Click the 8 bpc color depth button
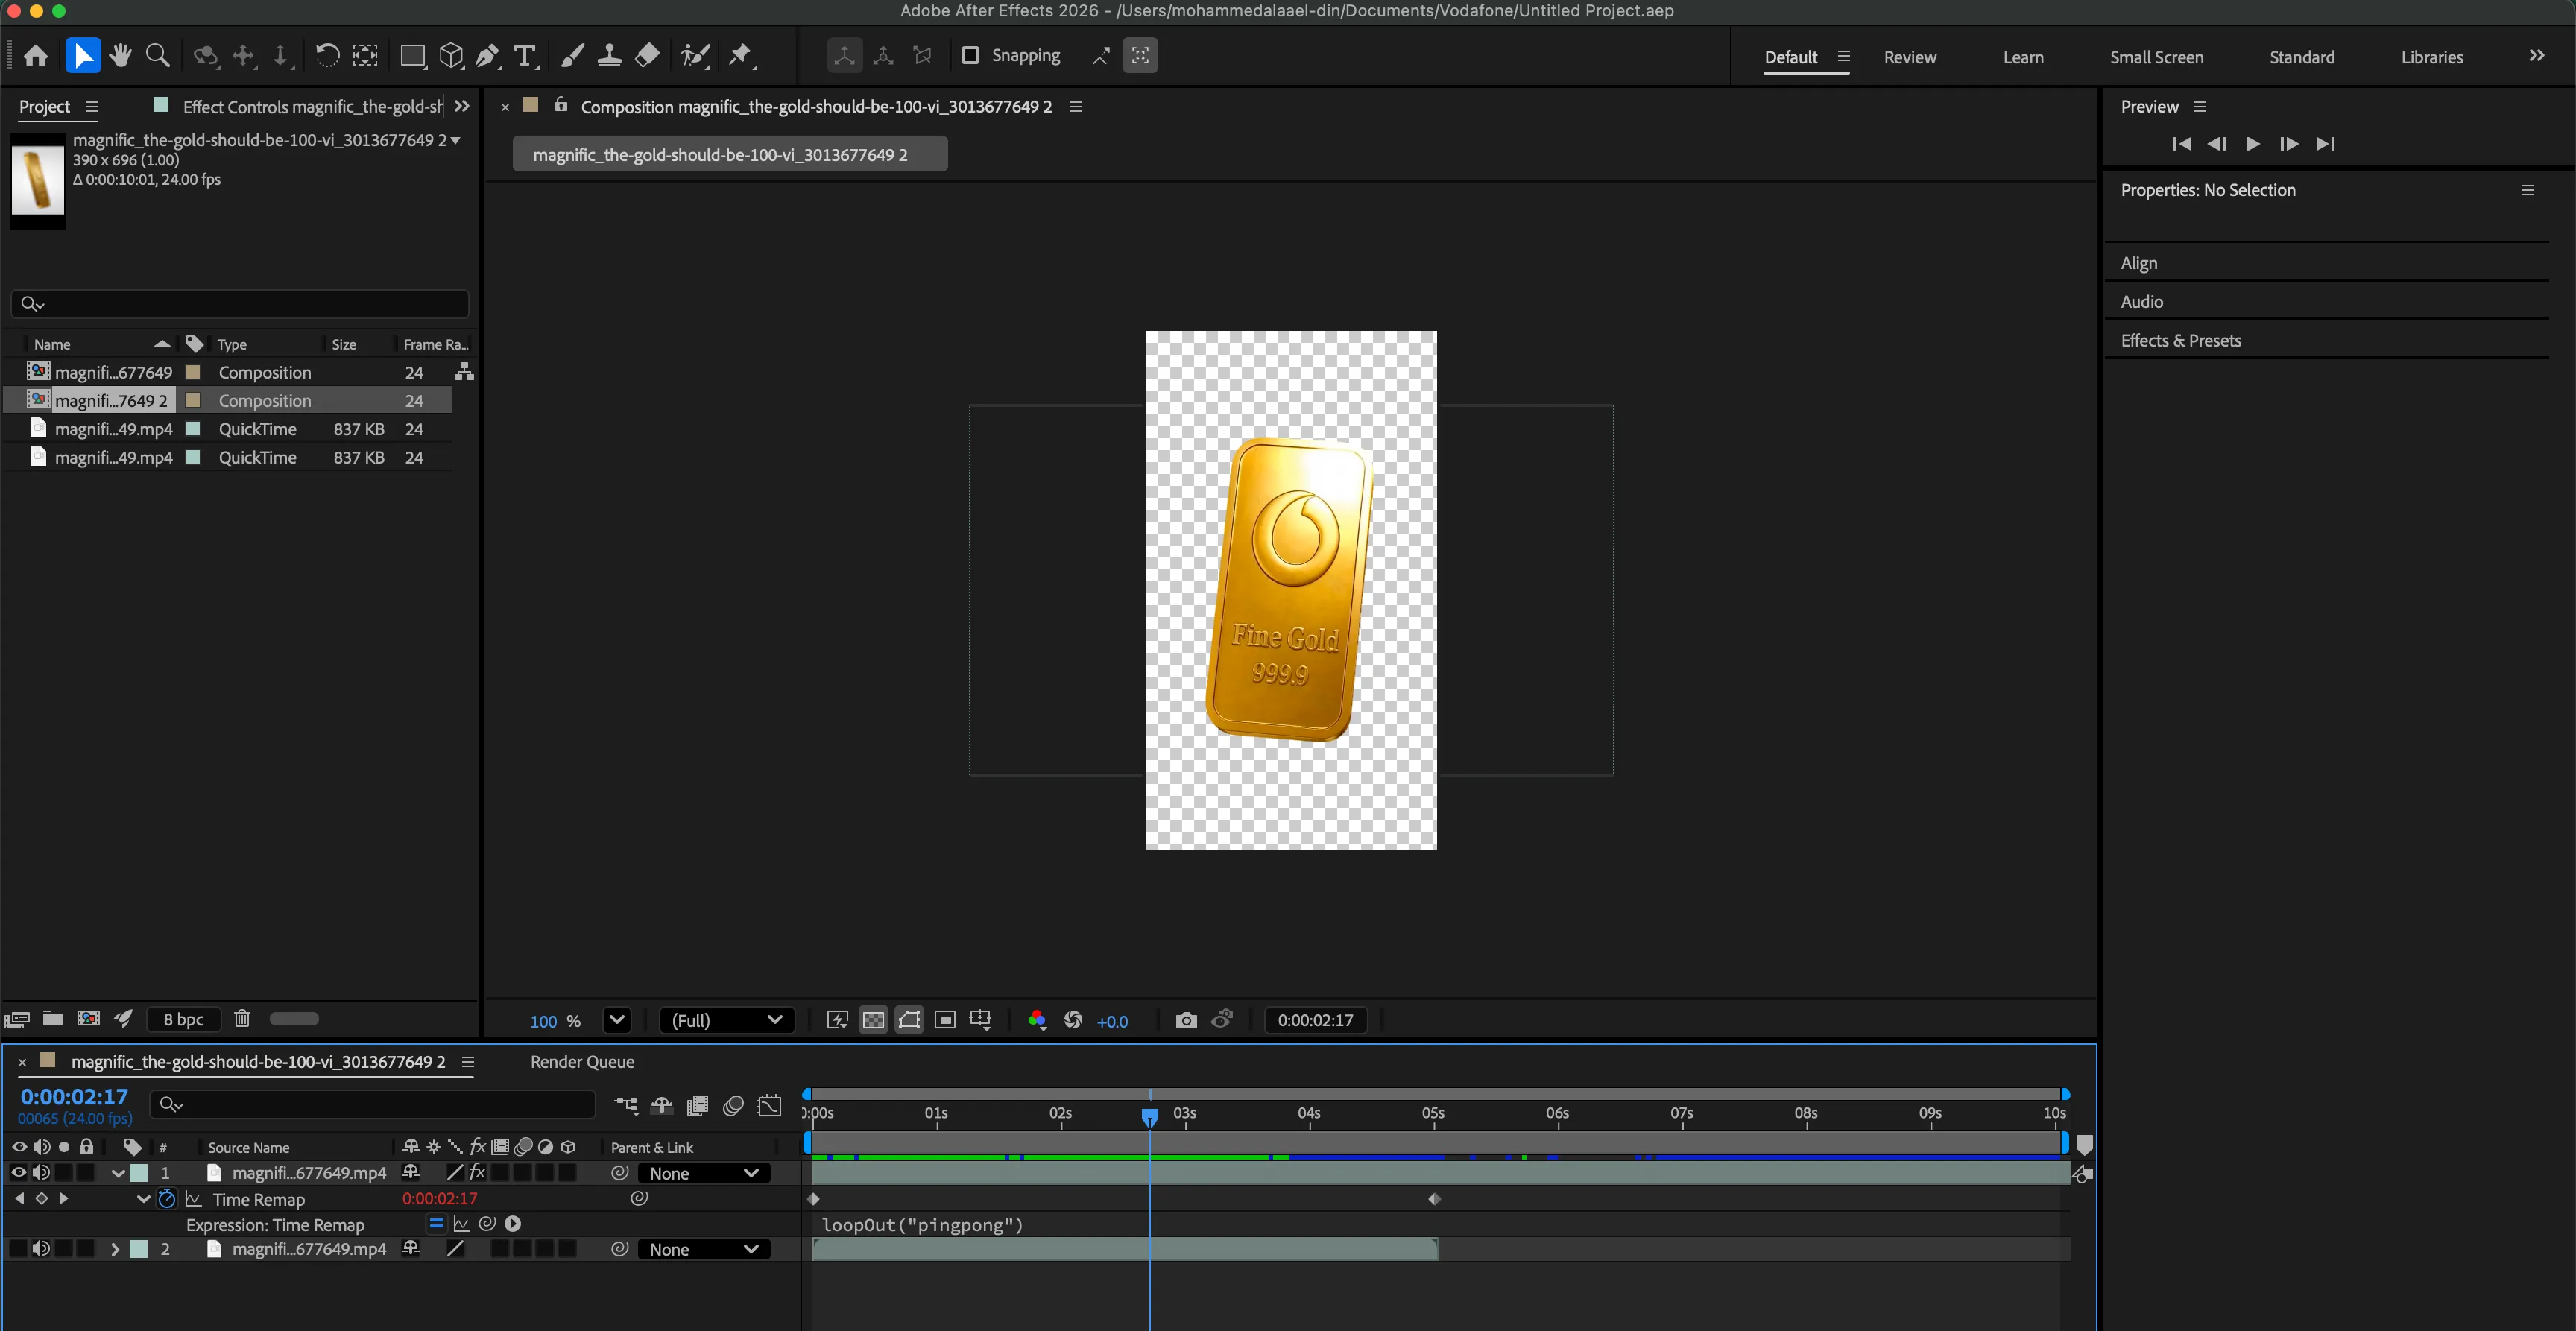 (x=184, y=1019)
